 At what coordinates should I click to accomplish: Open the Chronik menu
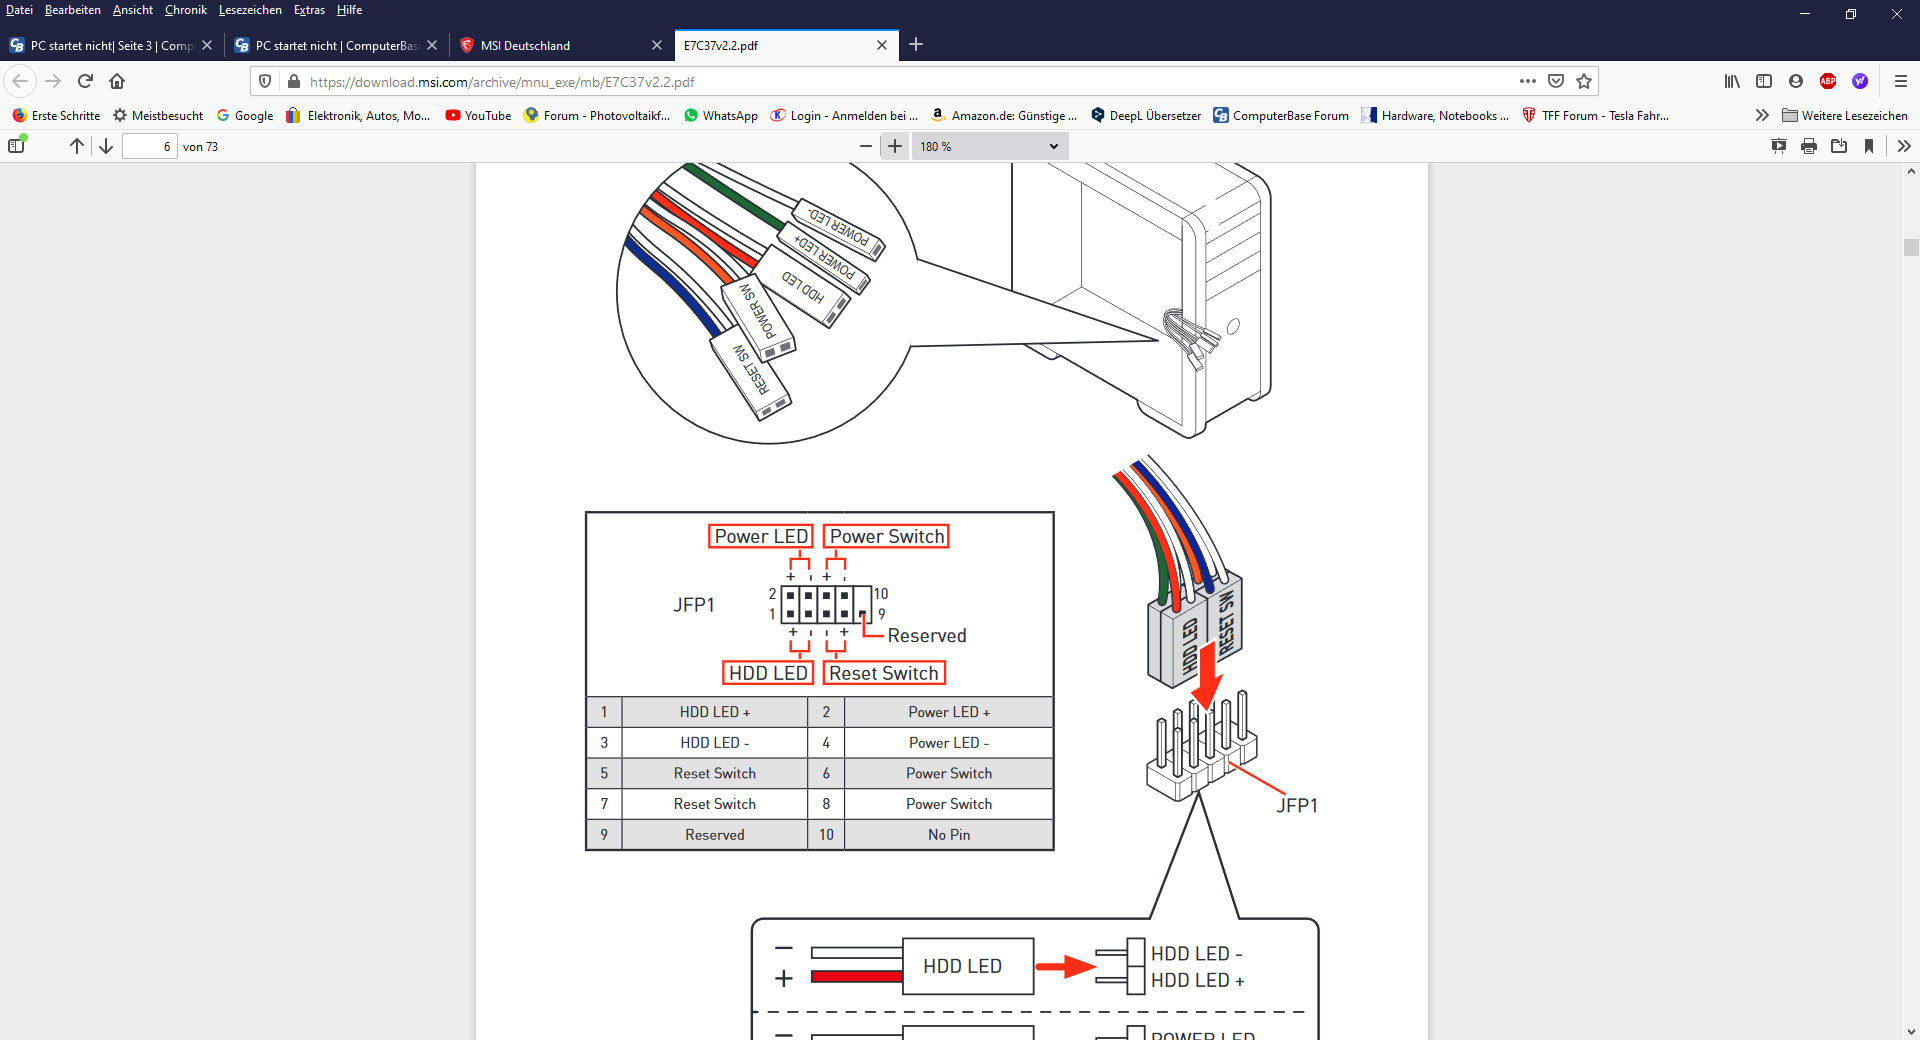[x=186, y=10]
